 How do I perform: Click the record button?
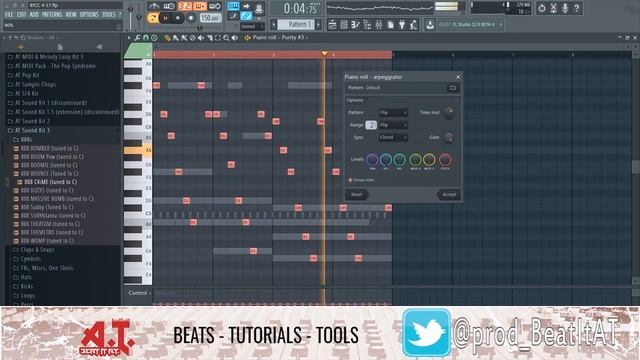coord(191,18)
